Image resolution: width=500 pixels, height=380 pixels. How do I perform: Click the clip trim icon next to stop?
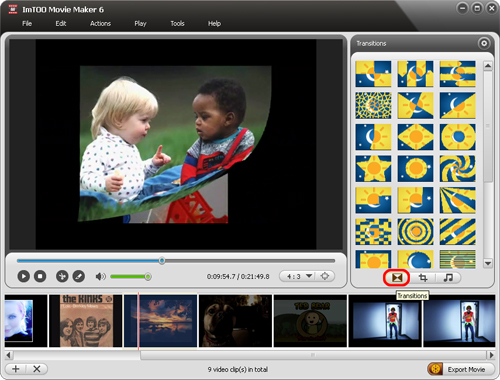point(62,276)
